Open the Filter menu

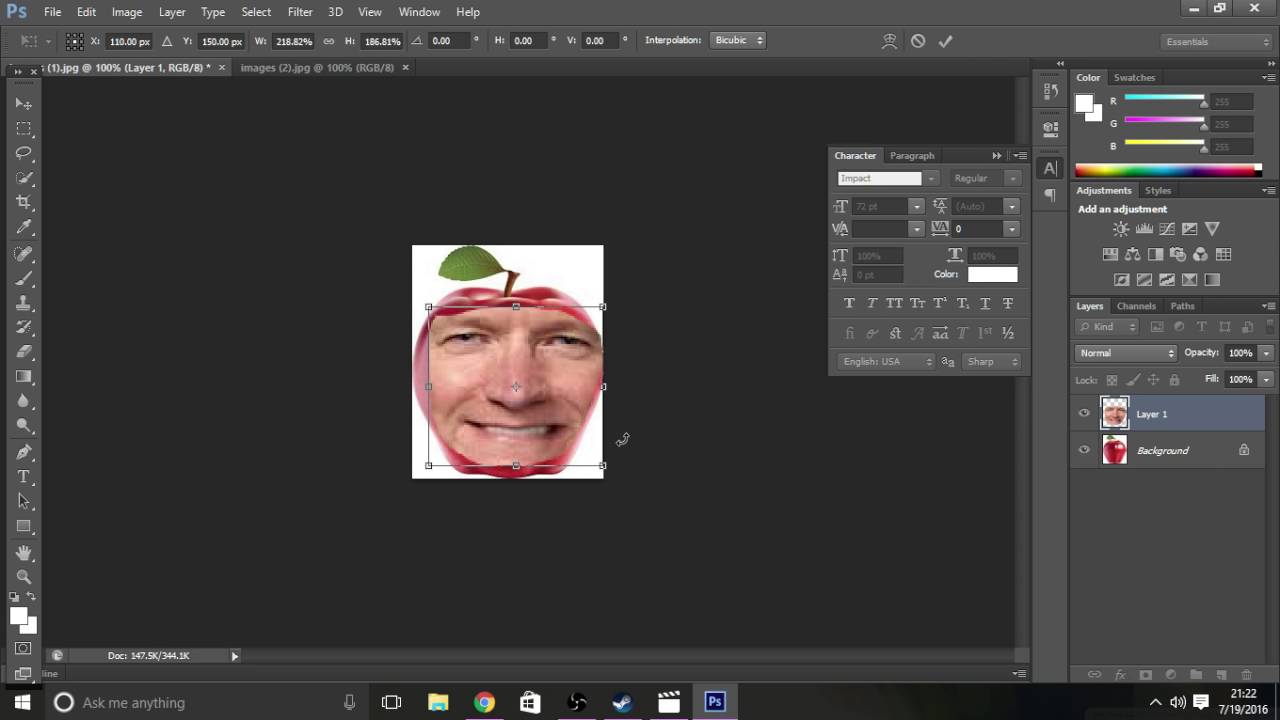(x=300, y=12)
